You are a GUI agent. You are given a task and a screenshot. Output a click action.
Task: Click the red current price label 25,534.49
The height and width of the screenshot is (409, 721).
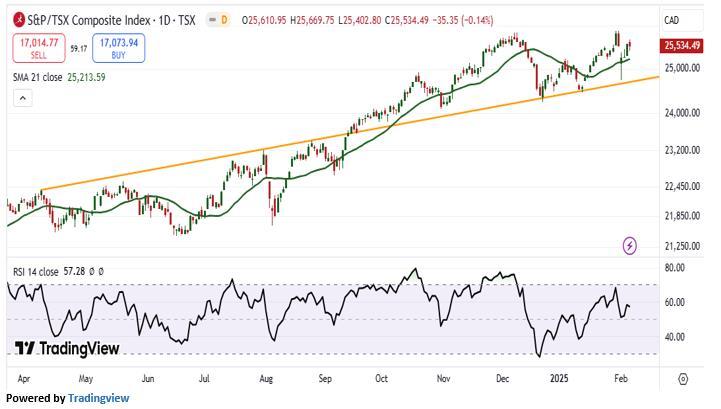coord(682,46)
